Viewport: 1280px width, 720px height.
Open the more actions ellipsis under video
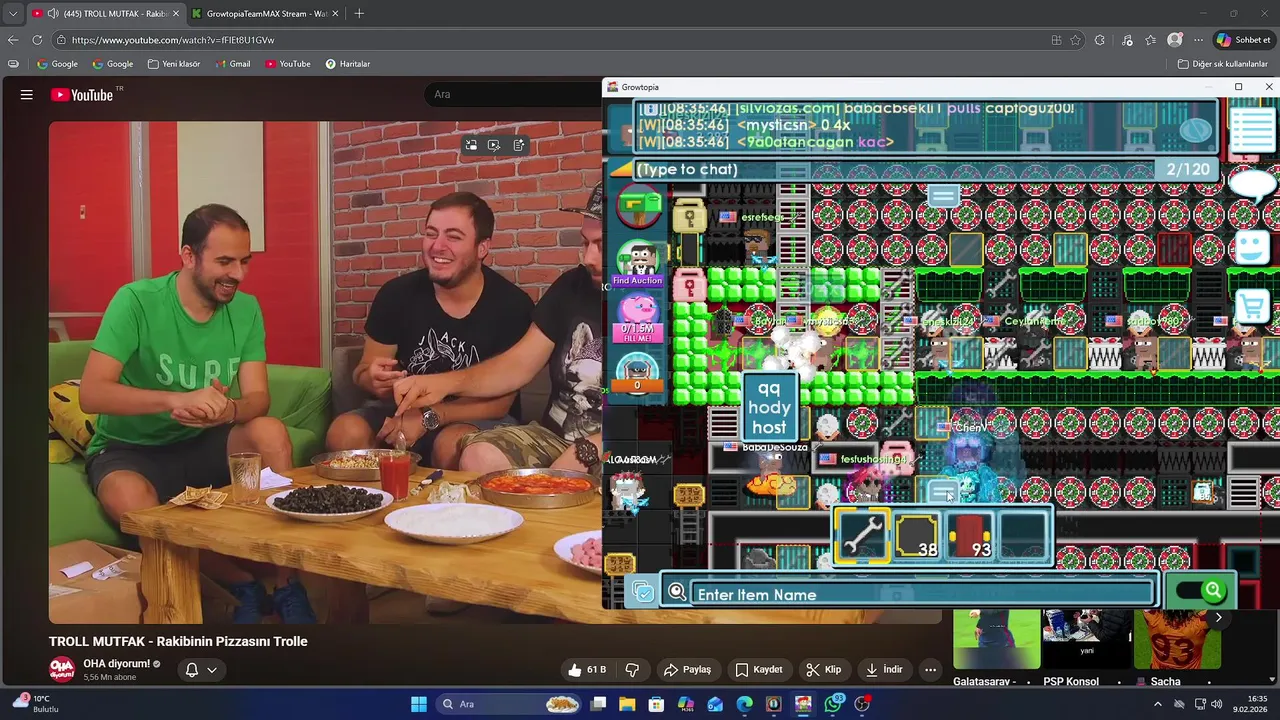[x=930, y=670]
